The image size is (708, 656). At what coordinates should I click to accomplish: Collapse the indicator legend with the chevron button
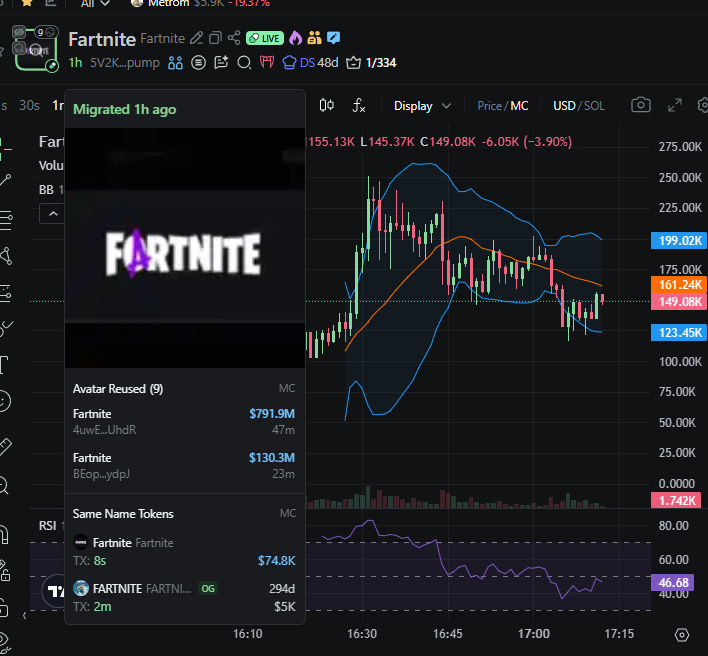[53, 214]
